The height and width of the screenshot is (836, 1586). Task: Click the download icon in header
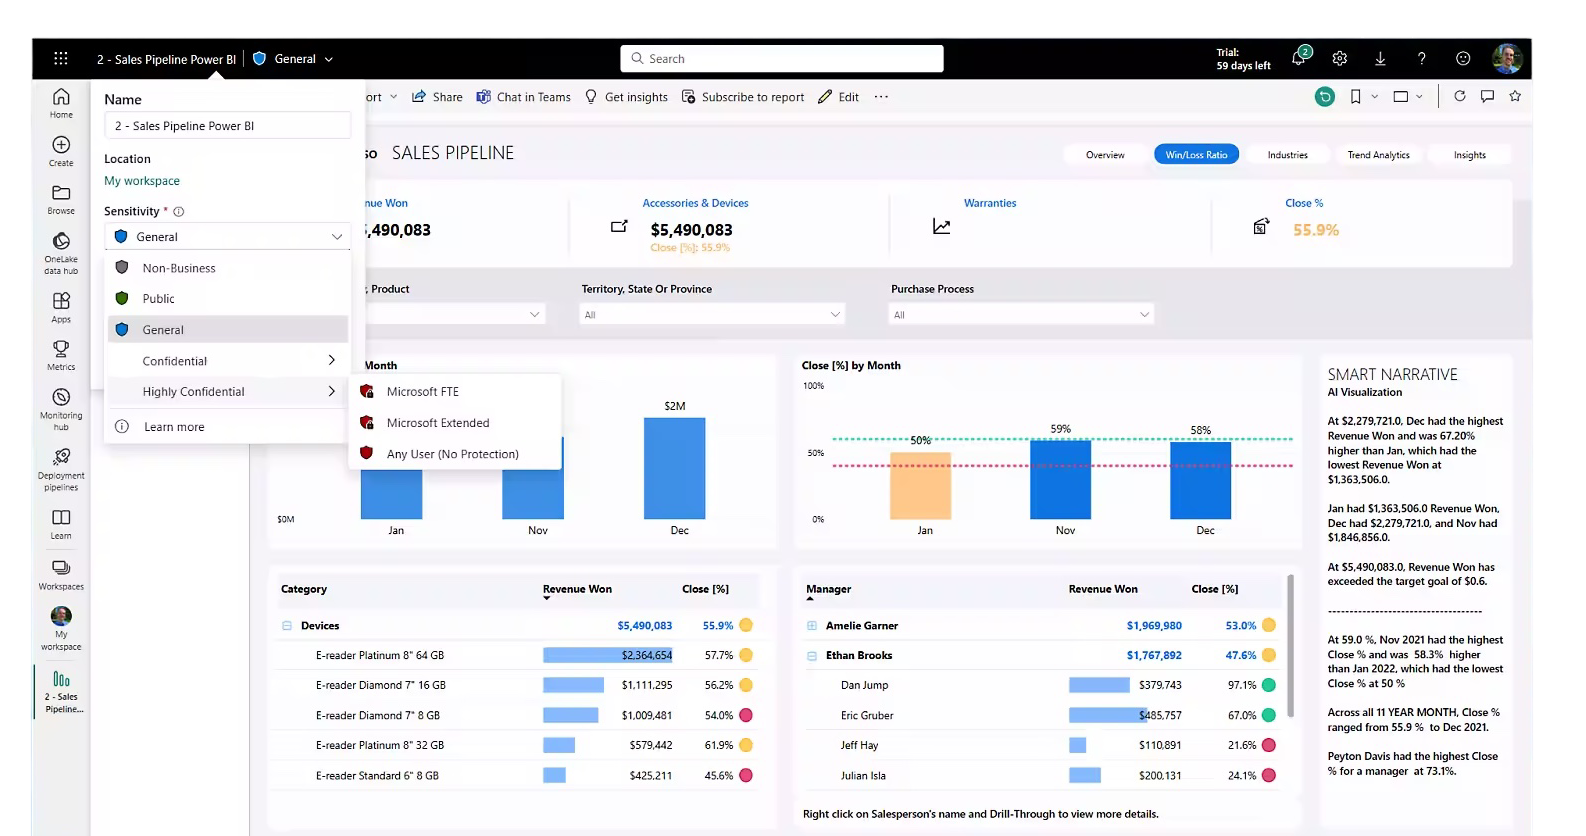[x=1380, y=59]
